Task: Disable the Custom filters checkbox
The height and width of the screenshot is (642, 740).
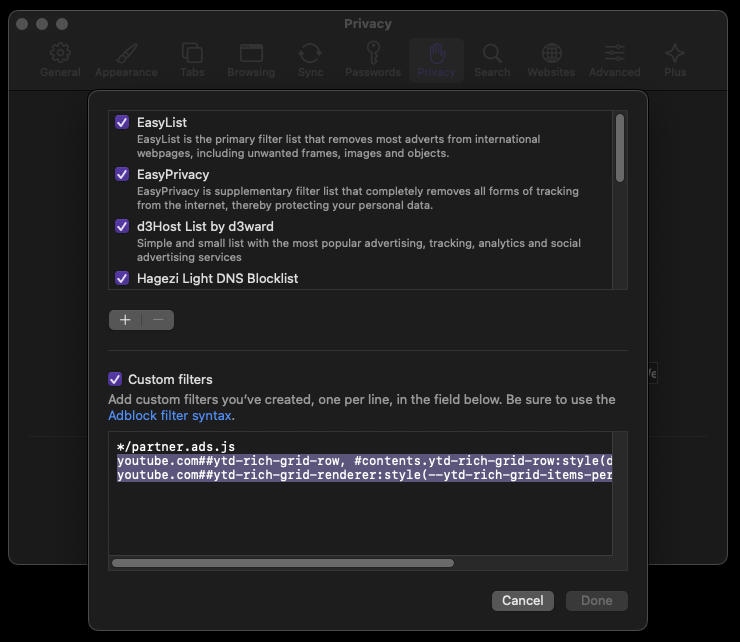Action: tap(115, 379)
